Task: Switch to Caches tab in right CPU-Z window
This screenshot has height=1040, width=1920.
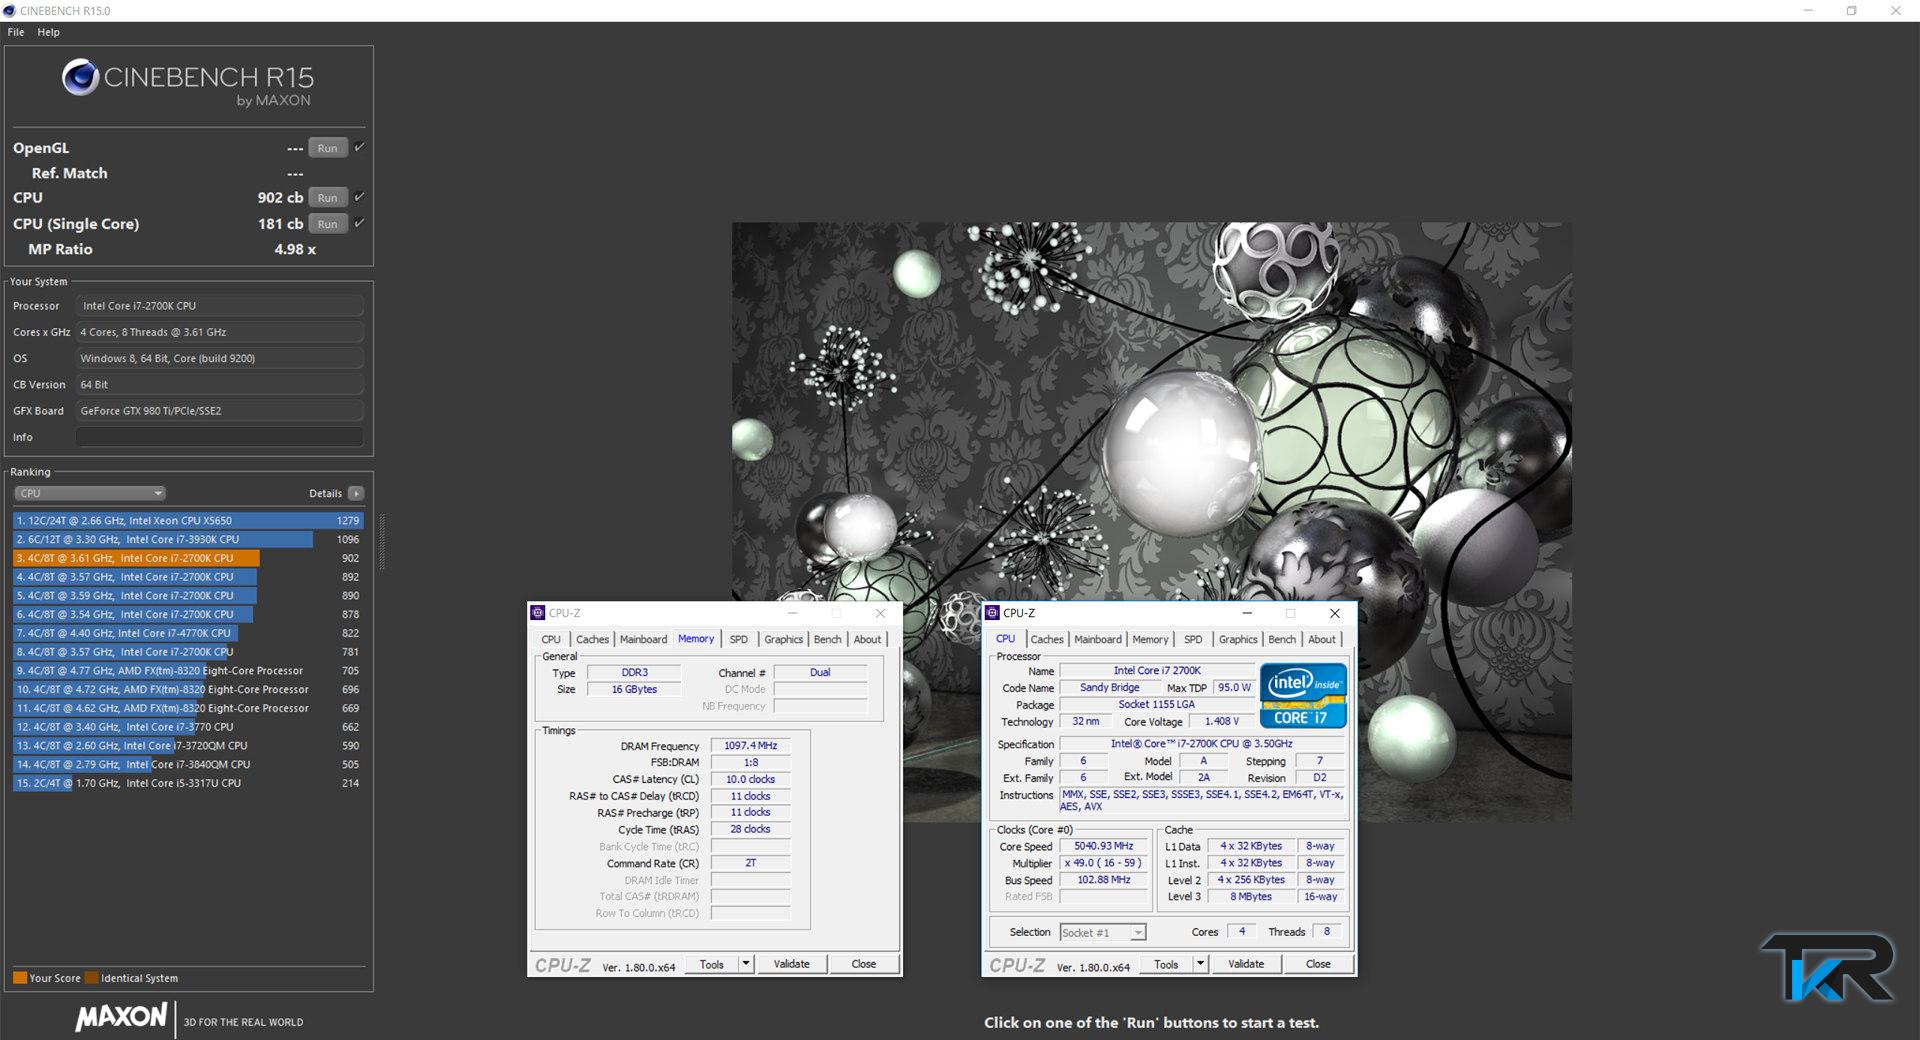Action: click(1047, 639)
